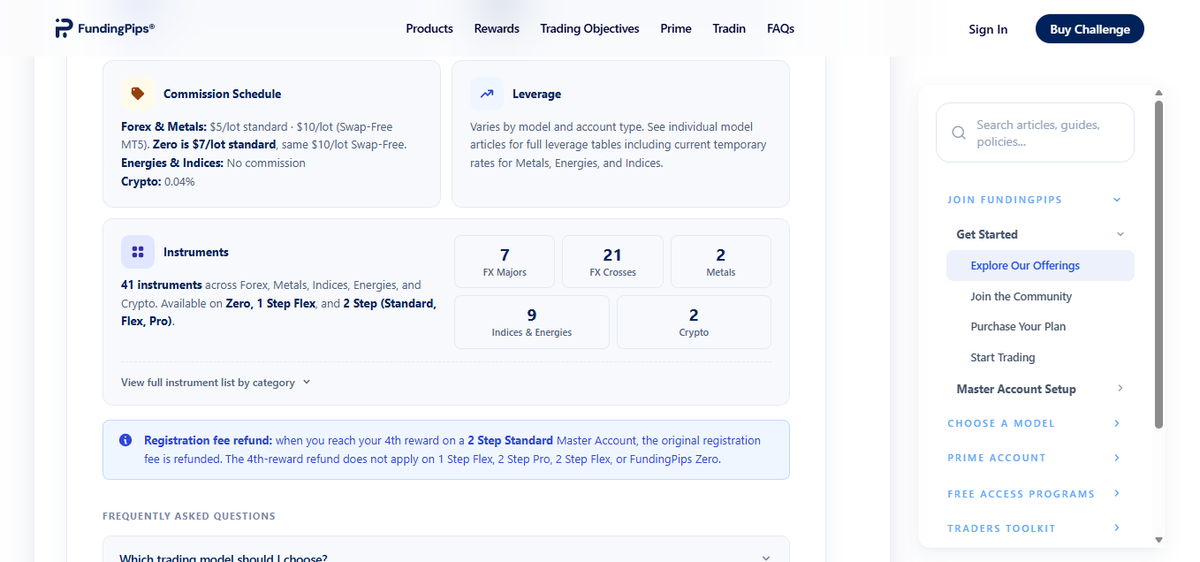This screenshot has width=1200, height=562.
Task: Click the FundingPips logo
Action: click(x=105, y=28)
